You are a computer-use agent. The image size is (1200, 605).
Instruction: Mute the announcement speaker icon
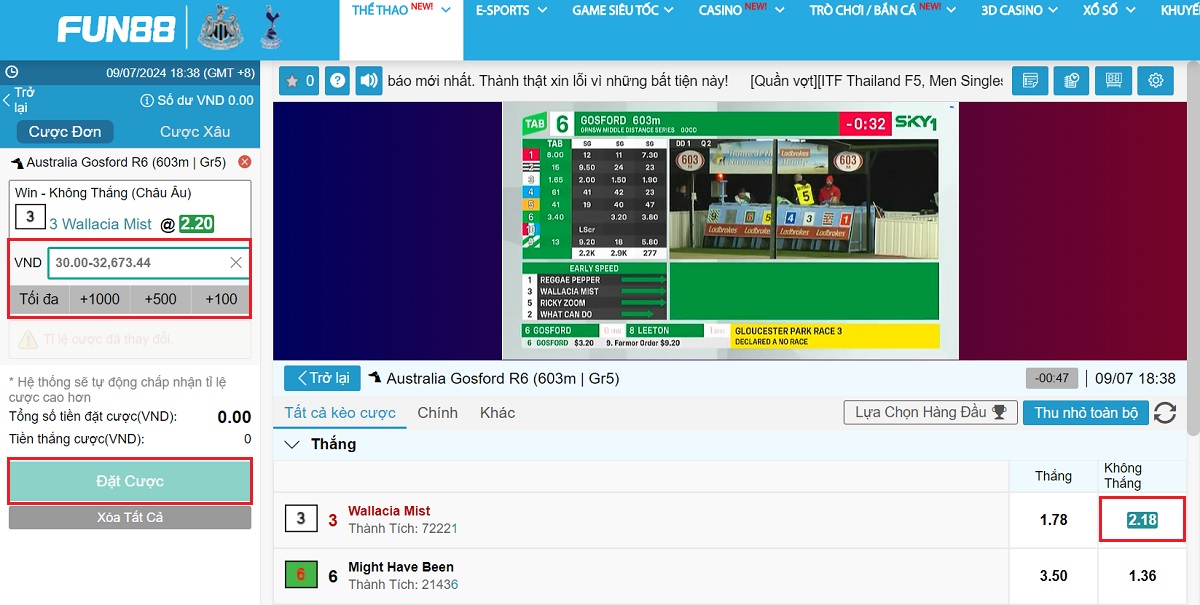(x=370, y=81)
